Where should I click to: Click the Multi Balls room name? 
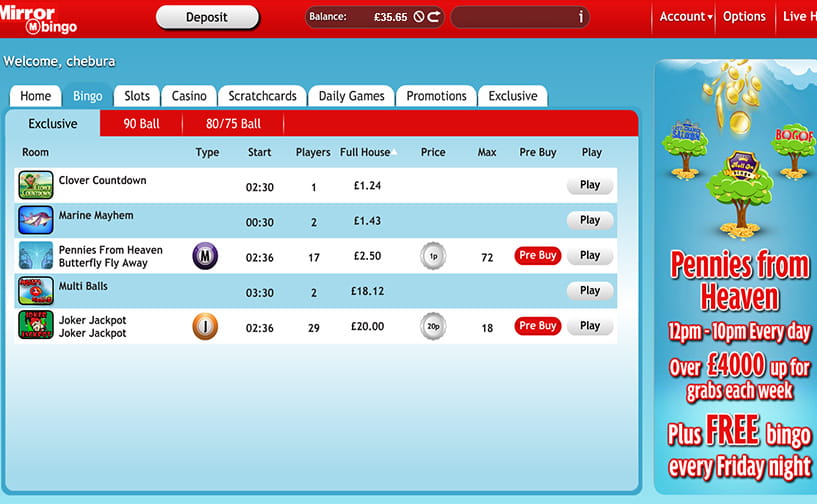coord(83,286)
